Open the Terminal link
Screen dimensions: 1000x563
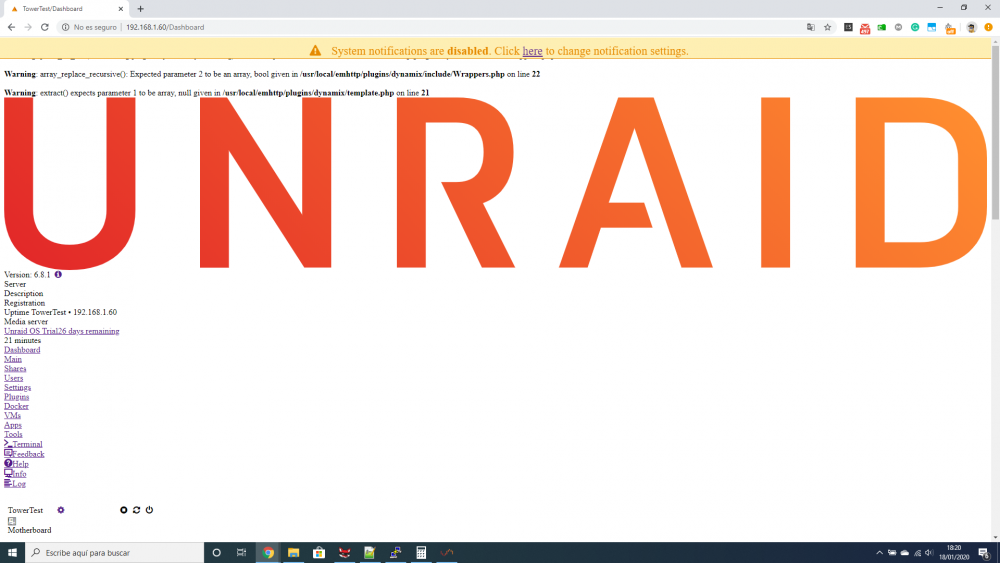point(23,444)
